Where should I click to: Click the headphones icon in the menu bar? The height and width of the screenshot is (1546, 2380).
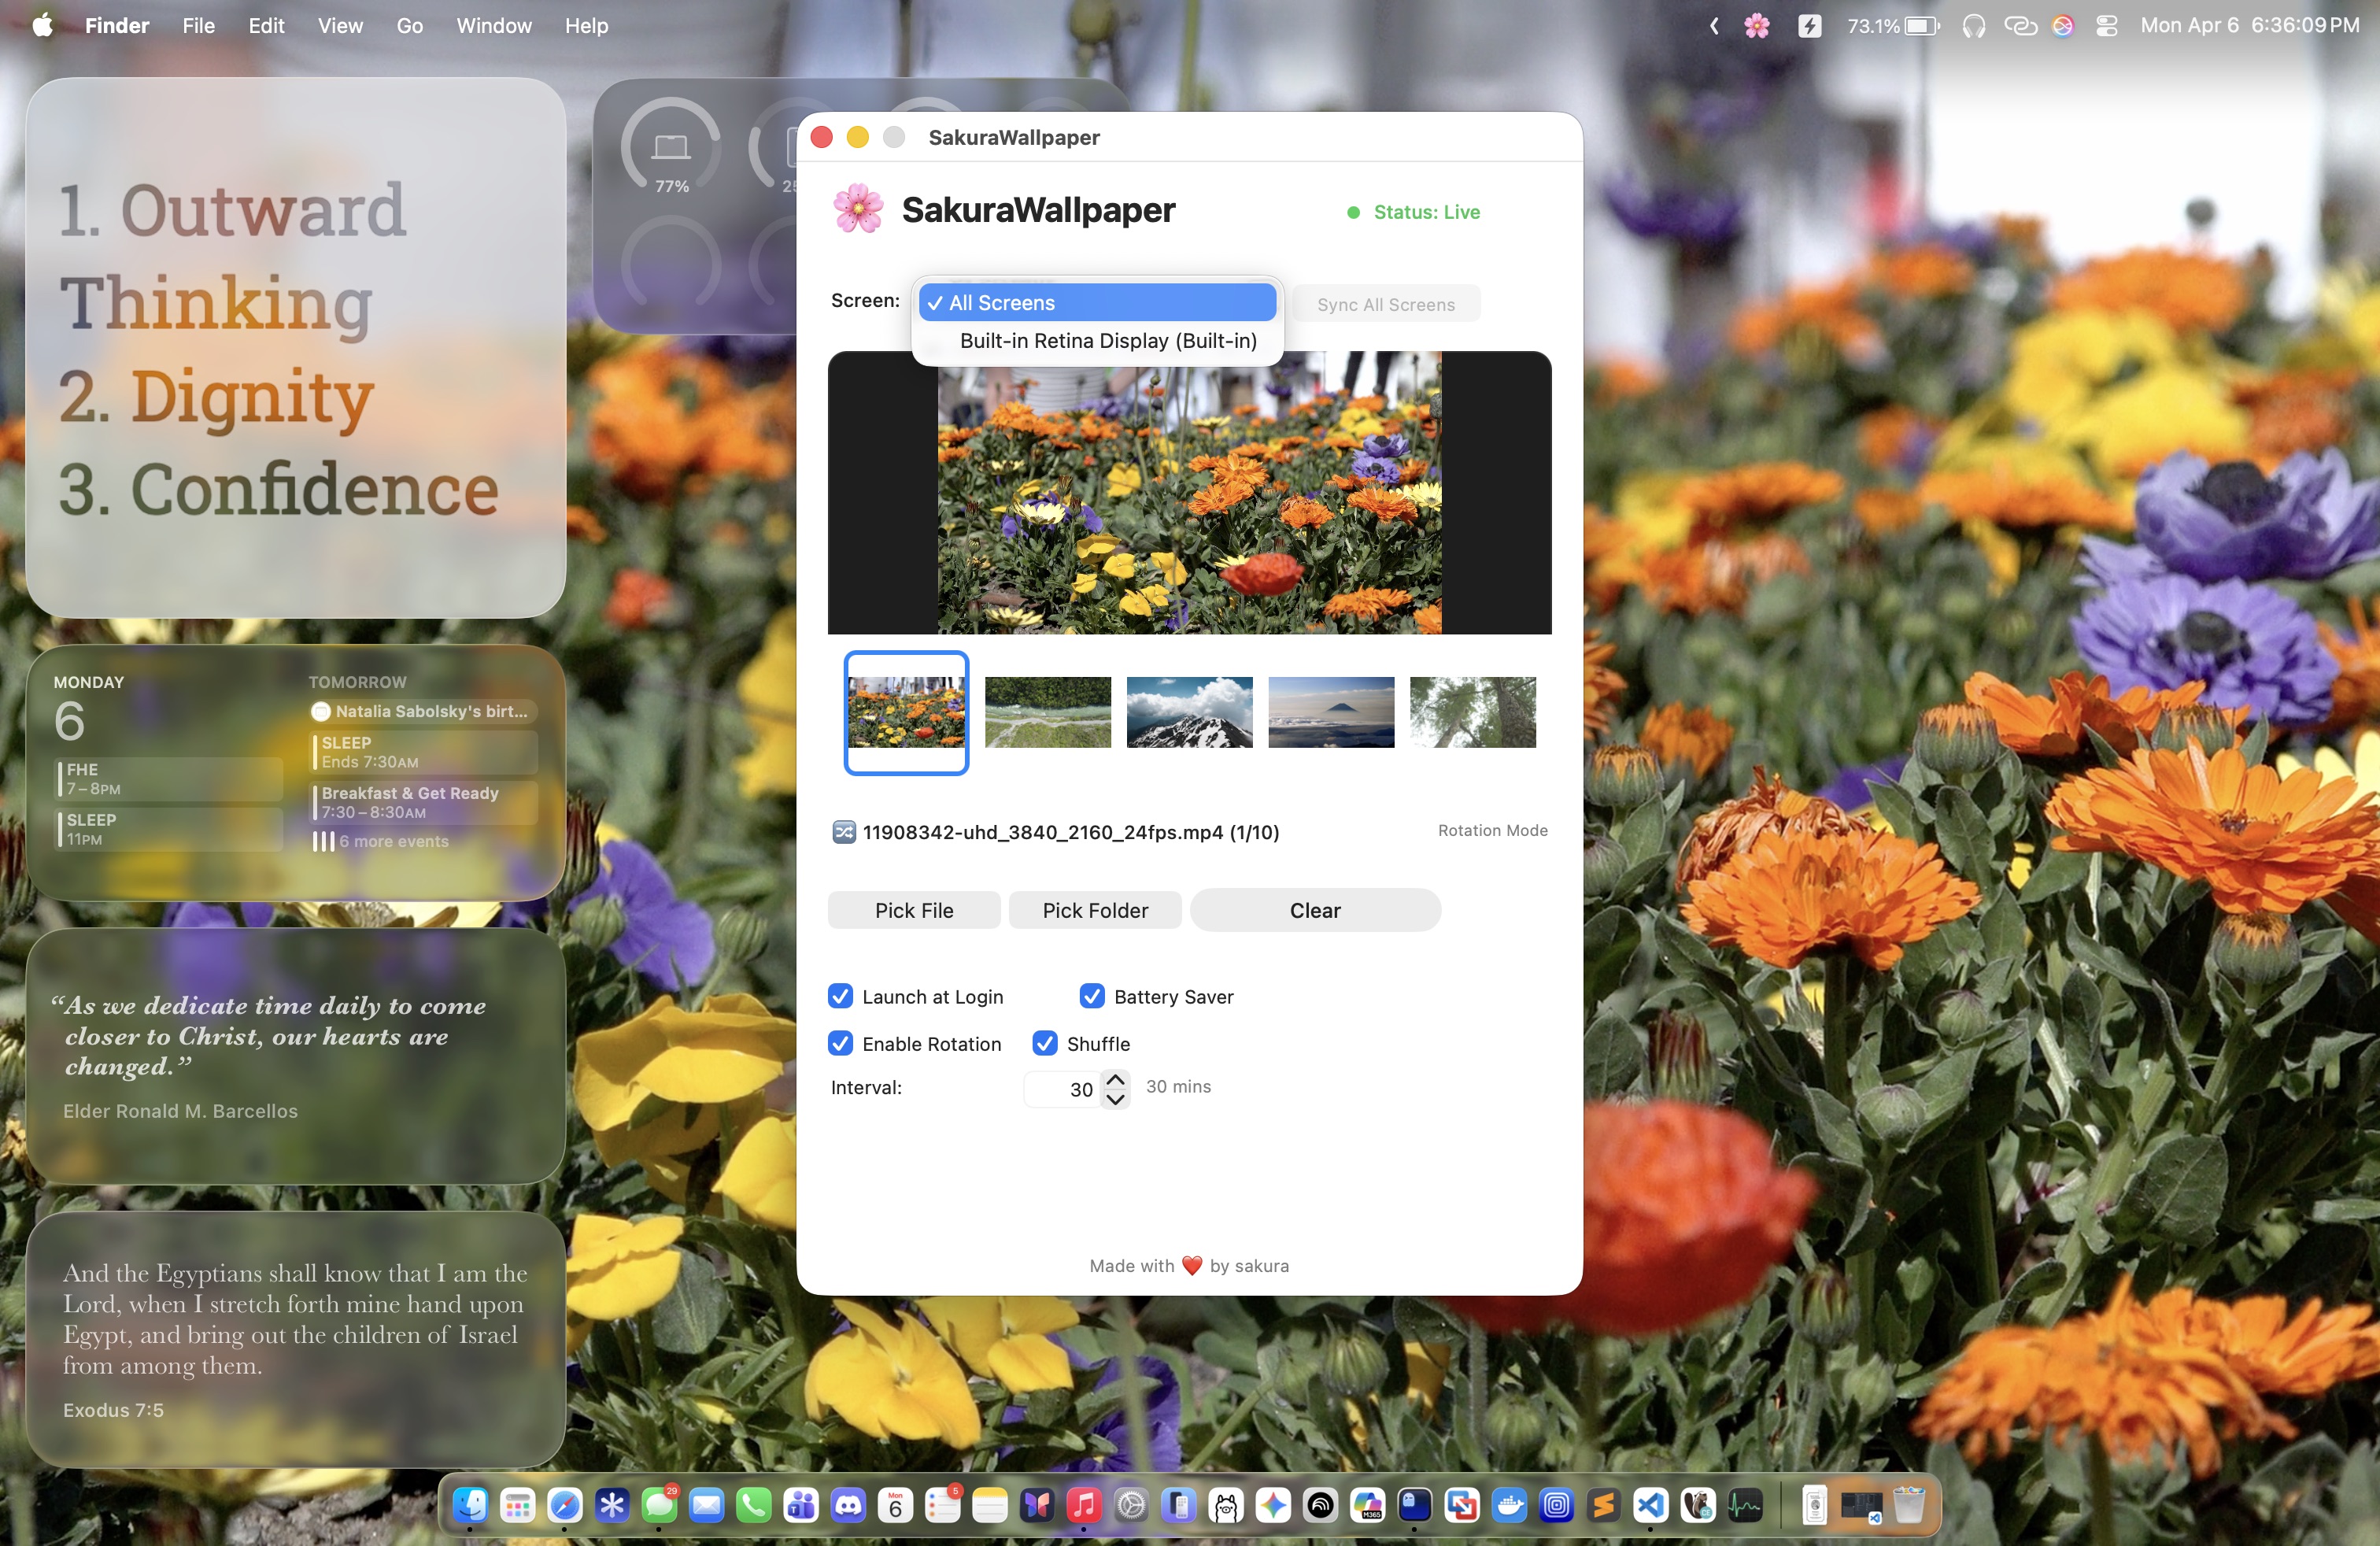tap(1973, 26)
